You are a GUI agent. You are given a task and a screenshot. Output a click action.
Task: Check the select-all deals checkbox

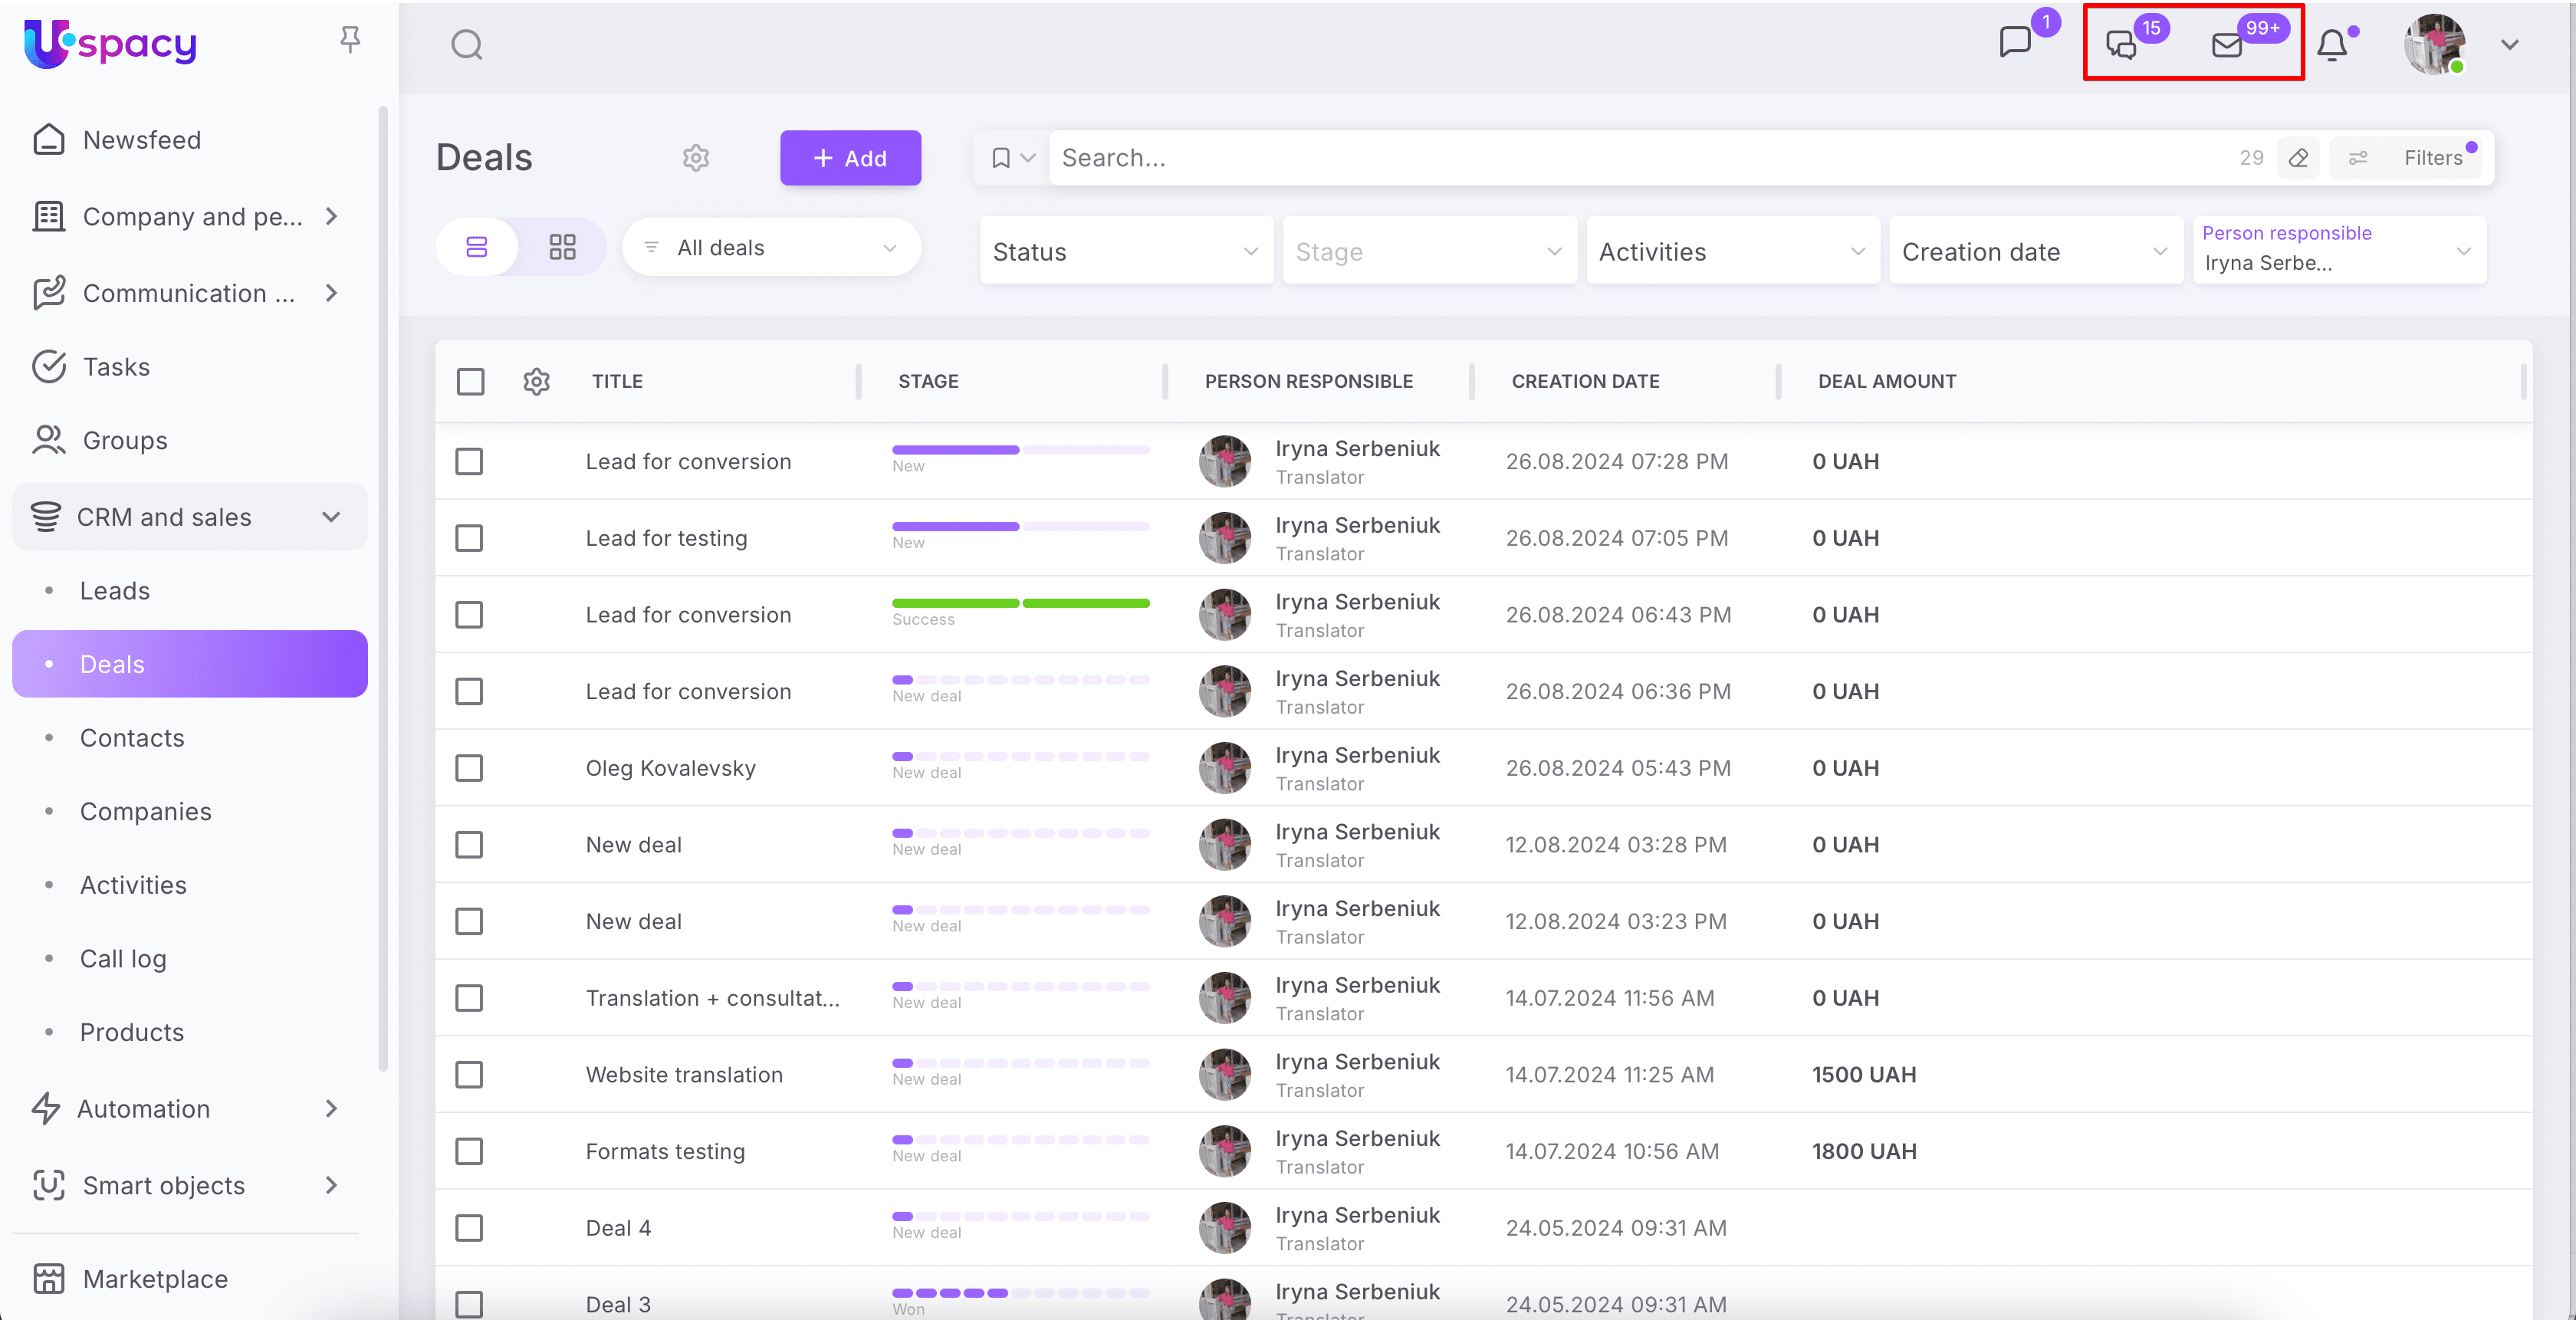(470, 381)
